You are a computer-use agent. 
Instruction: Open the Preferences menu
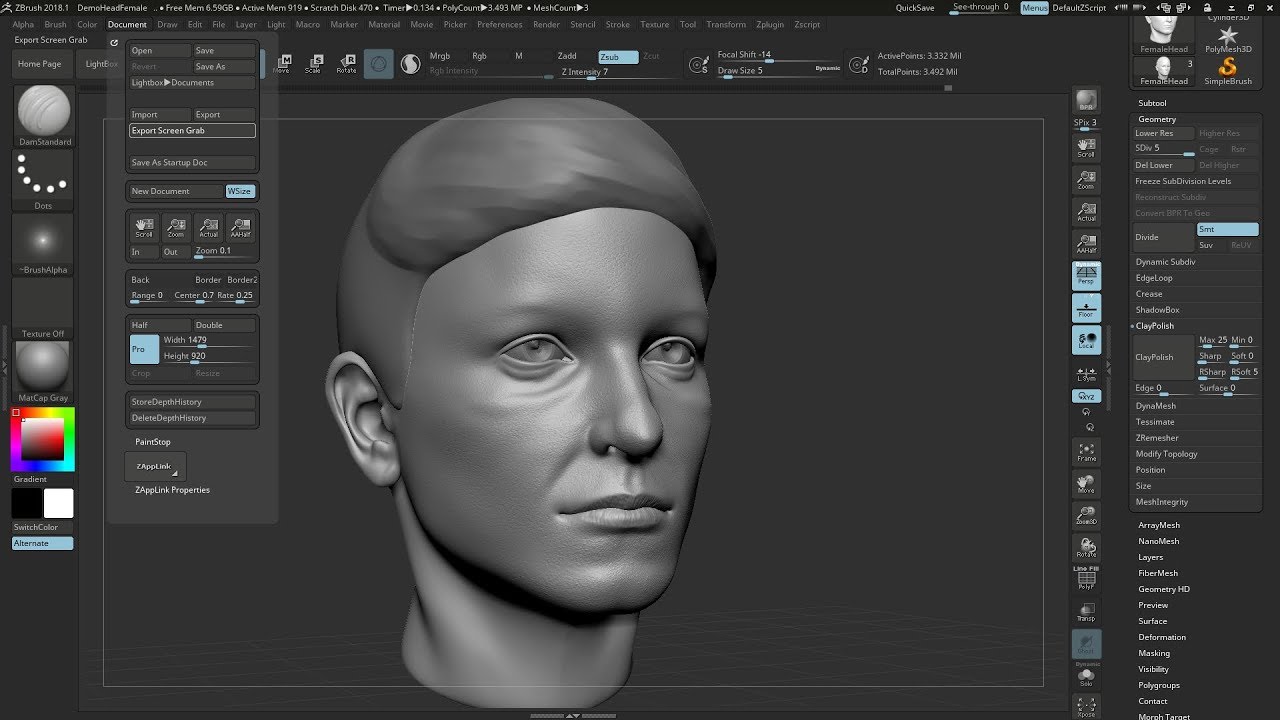(x=499, y=24)
